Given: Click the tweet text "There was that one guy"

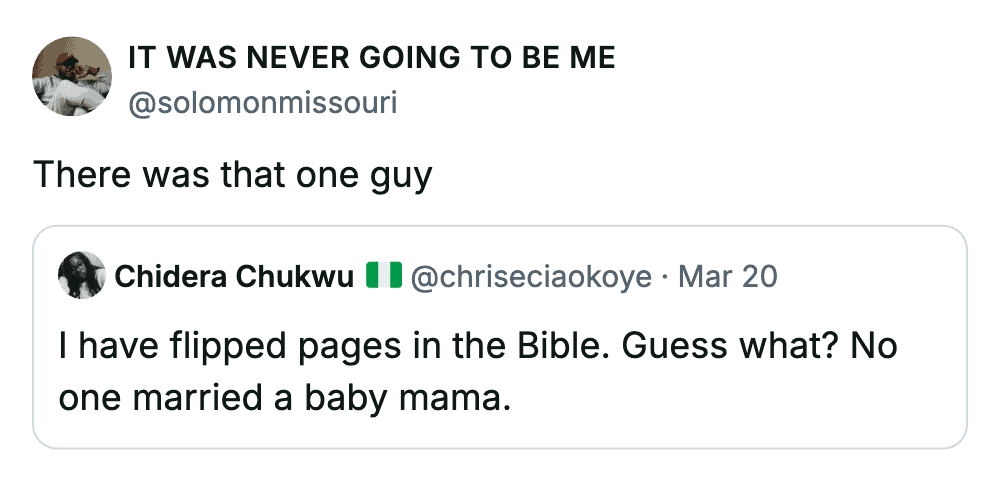Looking at the screenshot, I should 232,175.
